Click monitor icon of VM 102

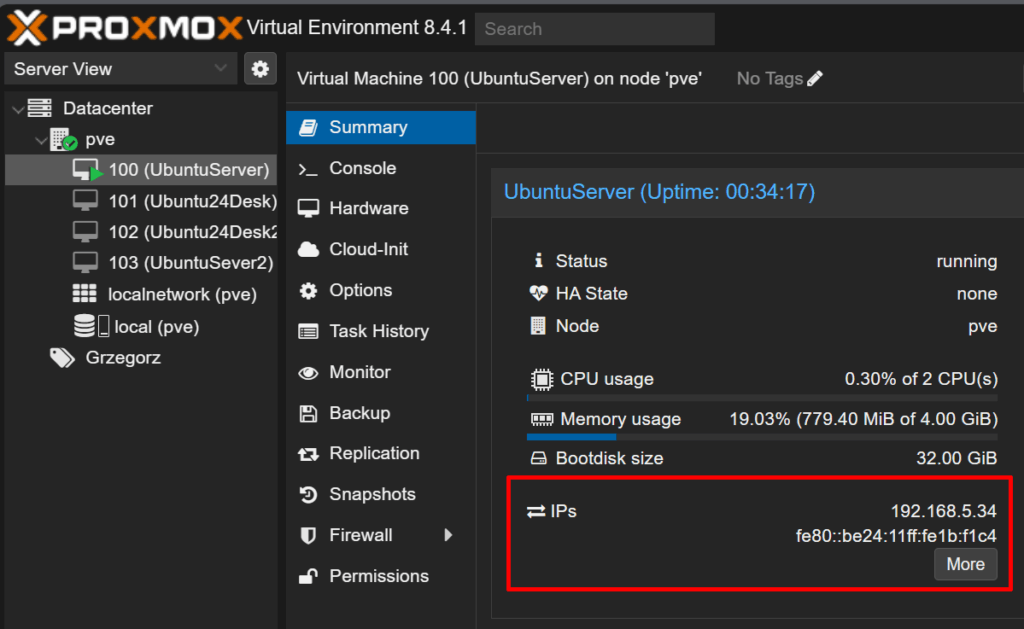85,231
